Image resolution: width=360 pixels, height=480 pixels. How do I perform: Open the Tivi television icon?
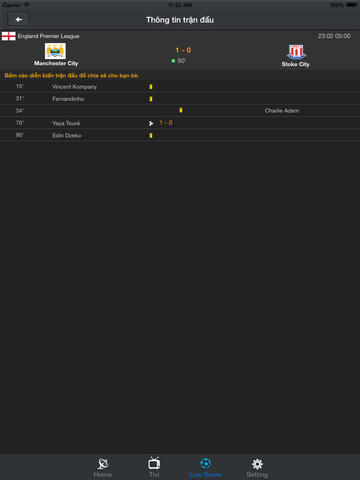(x=154, y=463)
